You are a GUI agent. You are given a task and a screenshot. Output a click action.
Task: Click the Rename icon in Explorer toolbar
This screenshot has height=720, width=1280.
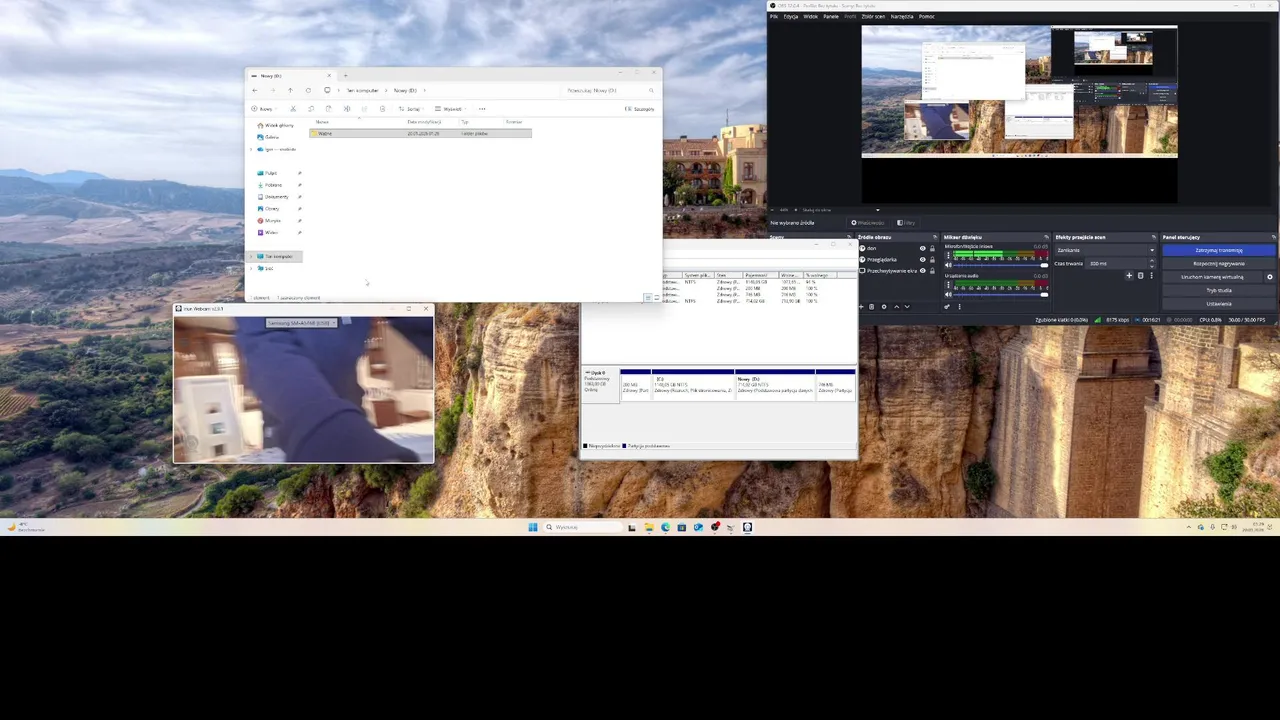point(347,109)
